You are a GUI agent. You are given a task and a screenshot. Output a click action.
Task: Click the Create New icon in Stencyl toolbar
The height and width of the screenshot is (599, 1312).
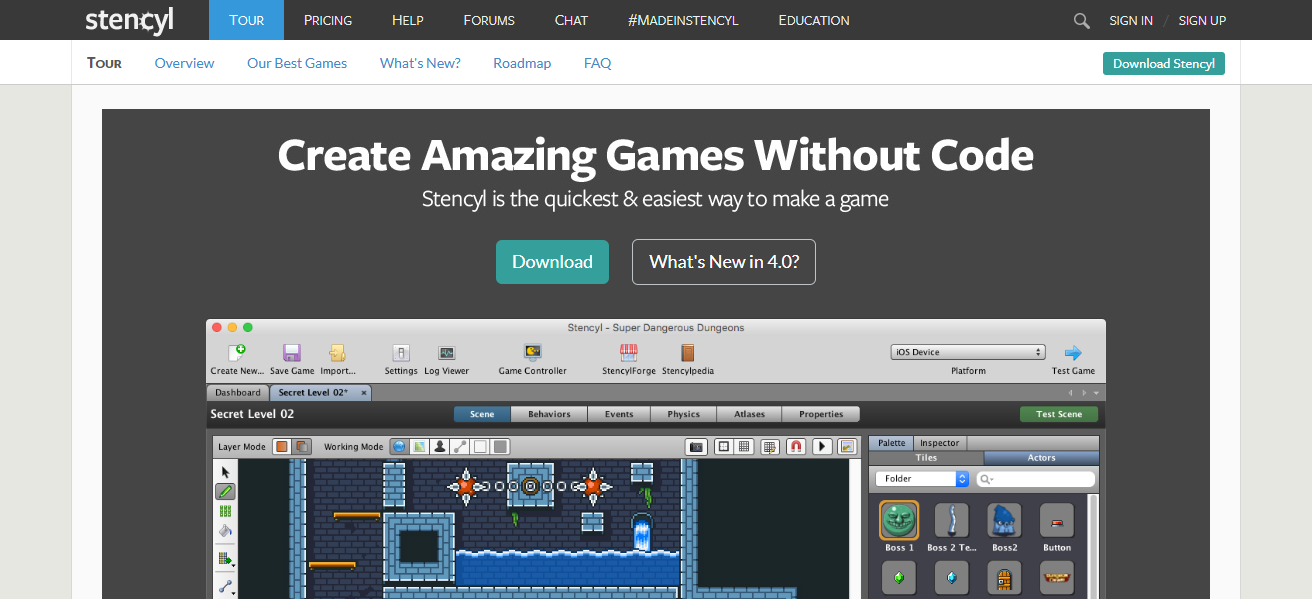pyautogui.click(x=237, y=352)
